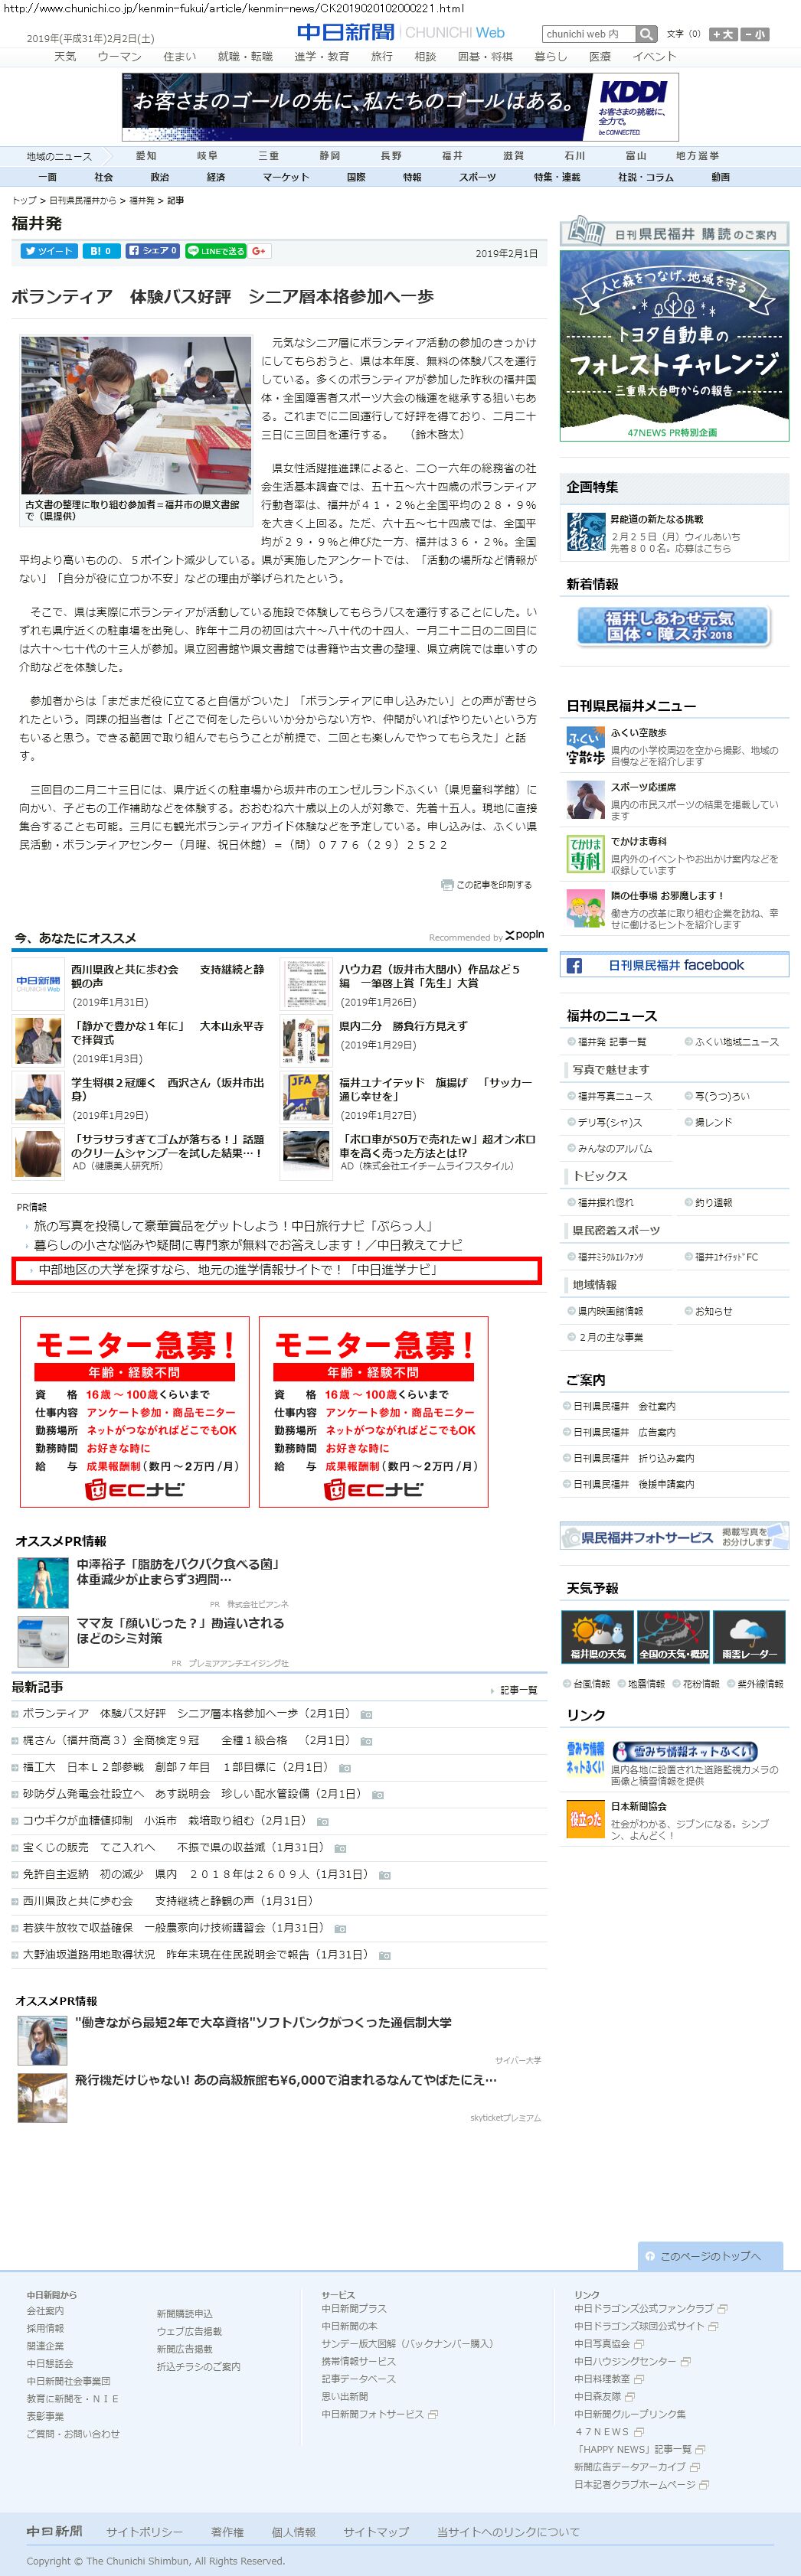Click the 日刊県民福井 購読のご案内 banner
Image resolution: width=801 pixels, height=2576 pixels.
(674, 233)
